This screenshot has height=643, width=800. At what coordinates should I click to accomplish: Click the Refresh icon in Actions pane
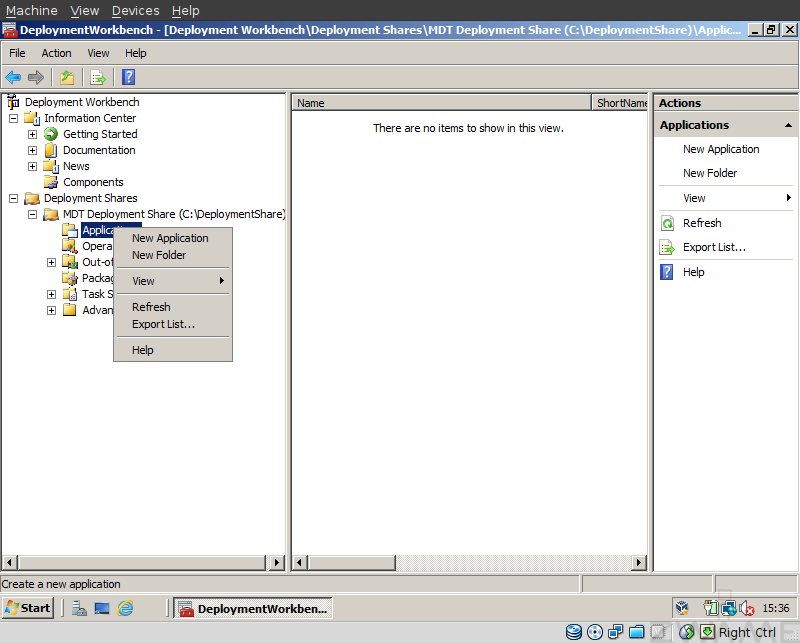click(x=667, y=223)
